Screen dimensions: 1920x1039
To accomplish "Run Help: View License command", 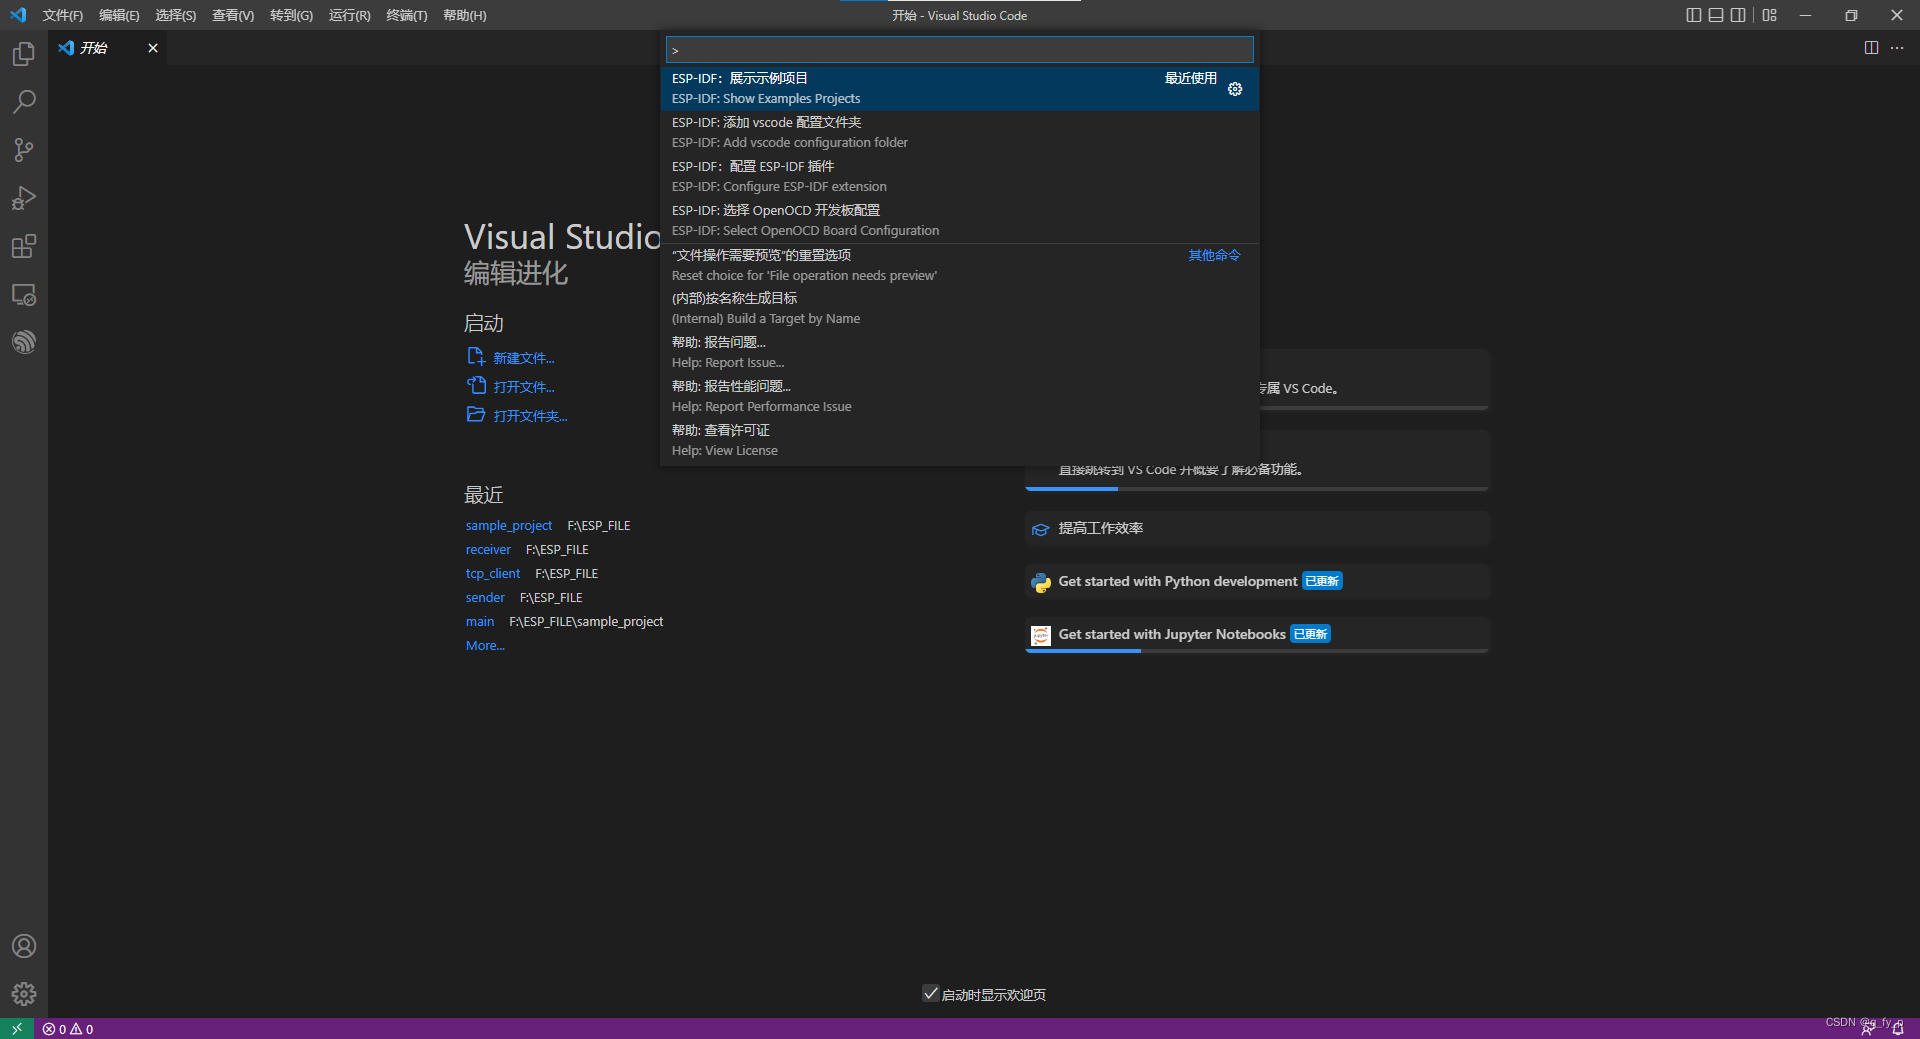I will pyautogui.click(x=959, y=440).
